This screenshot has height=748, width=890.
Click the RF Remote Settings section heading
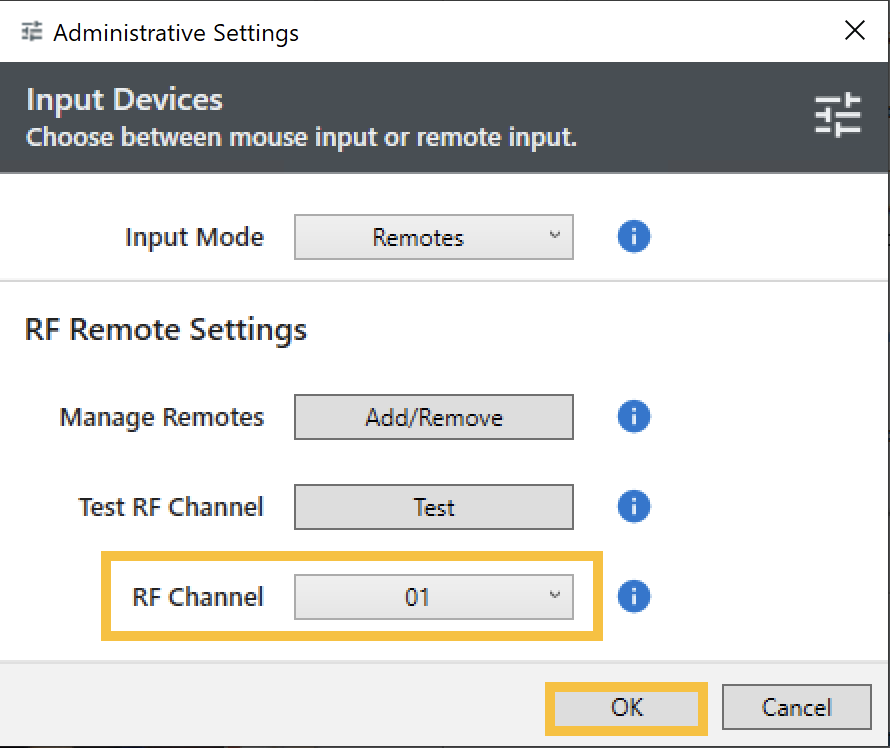point(165,329)
